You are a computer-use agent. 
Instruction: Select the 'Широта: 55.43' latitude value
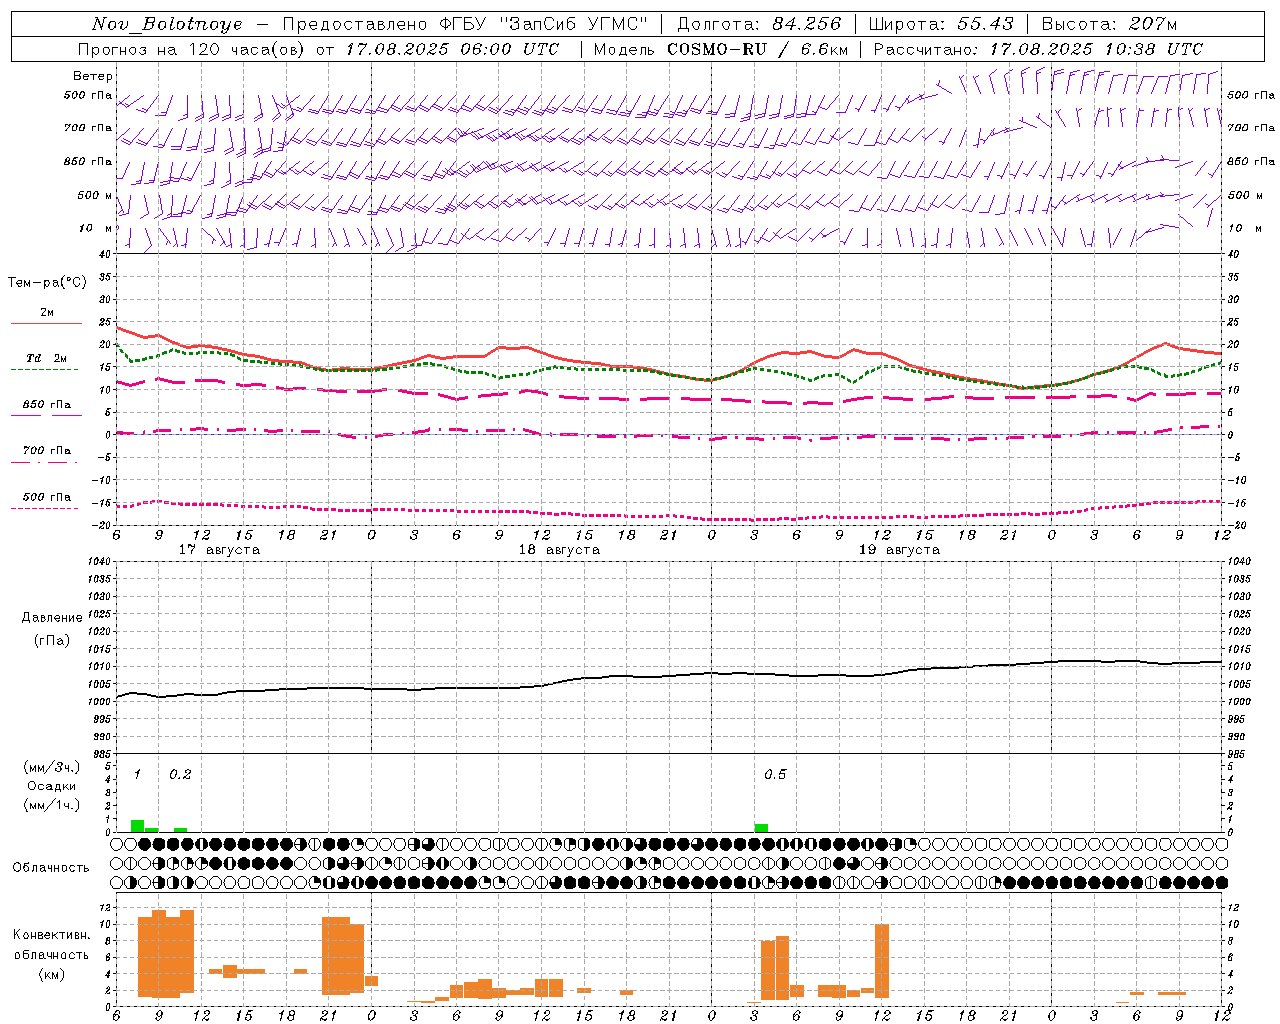(941, 24)
